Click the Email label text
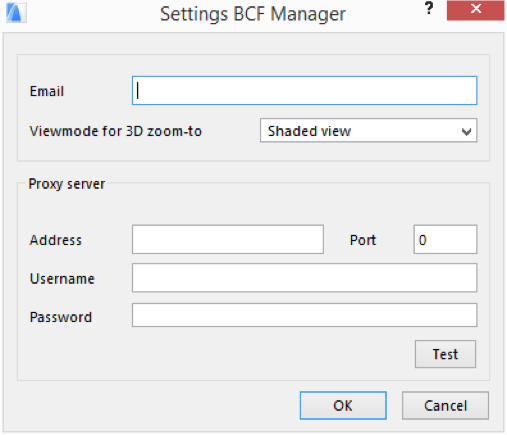The width and height of the screenshot is (507, 435). click(x=47, y=91)
